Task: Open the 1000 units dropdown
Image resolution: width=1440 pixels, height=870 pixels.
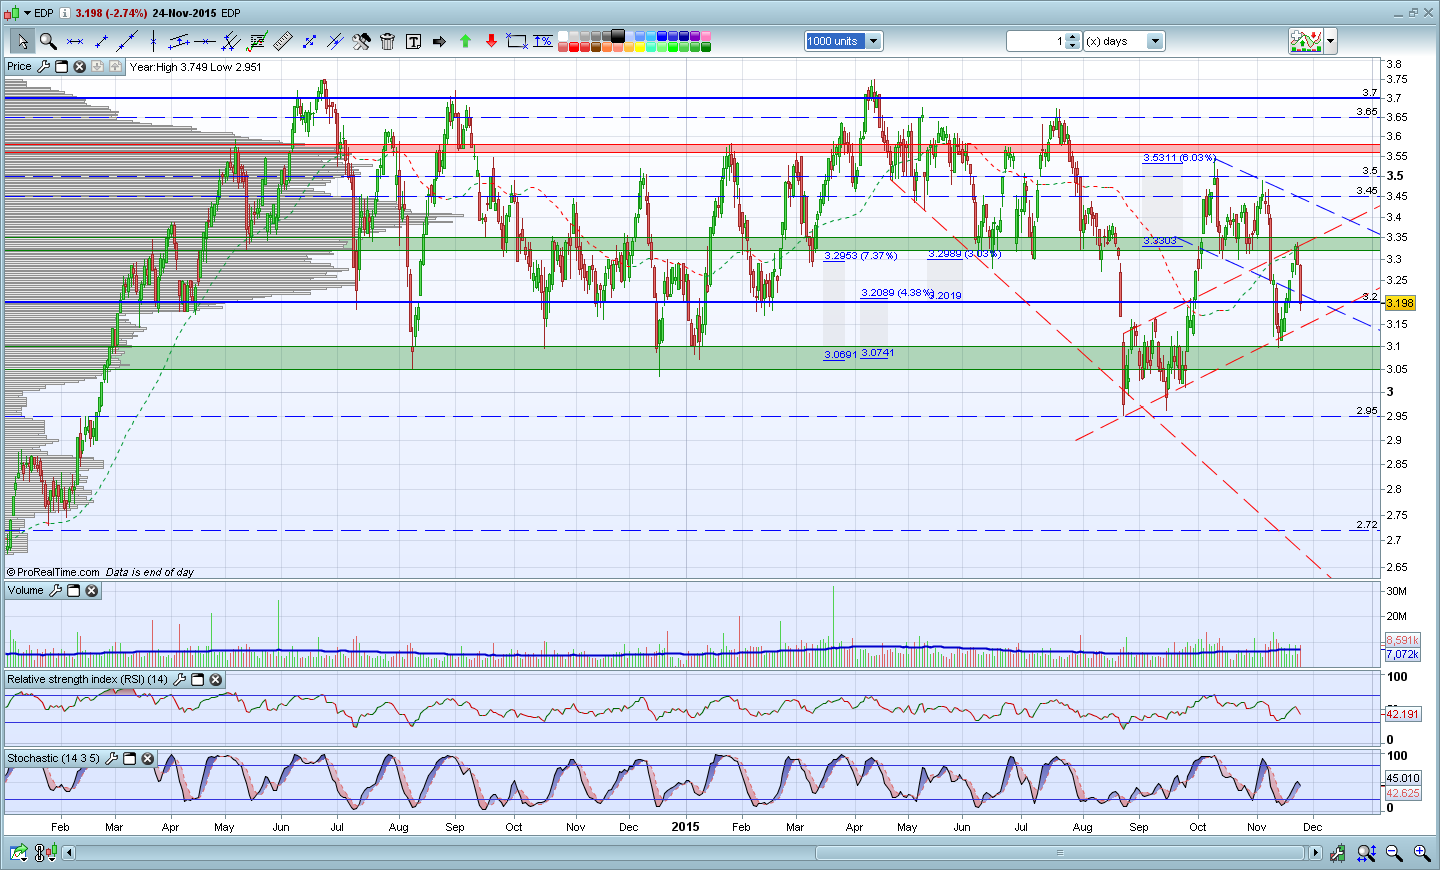Action: [x=873, y=41]
